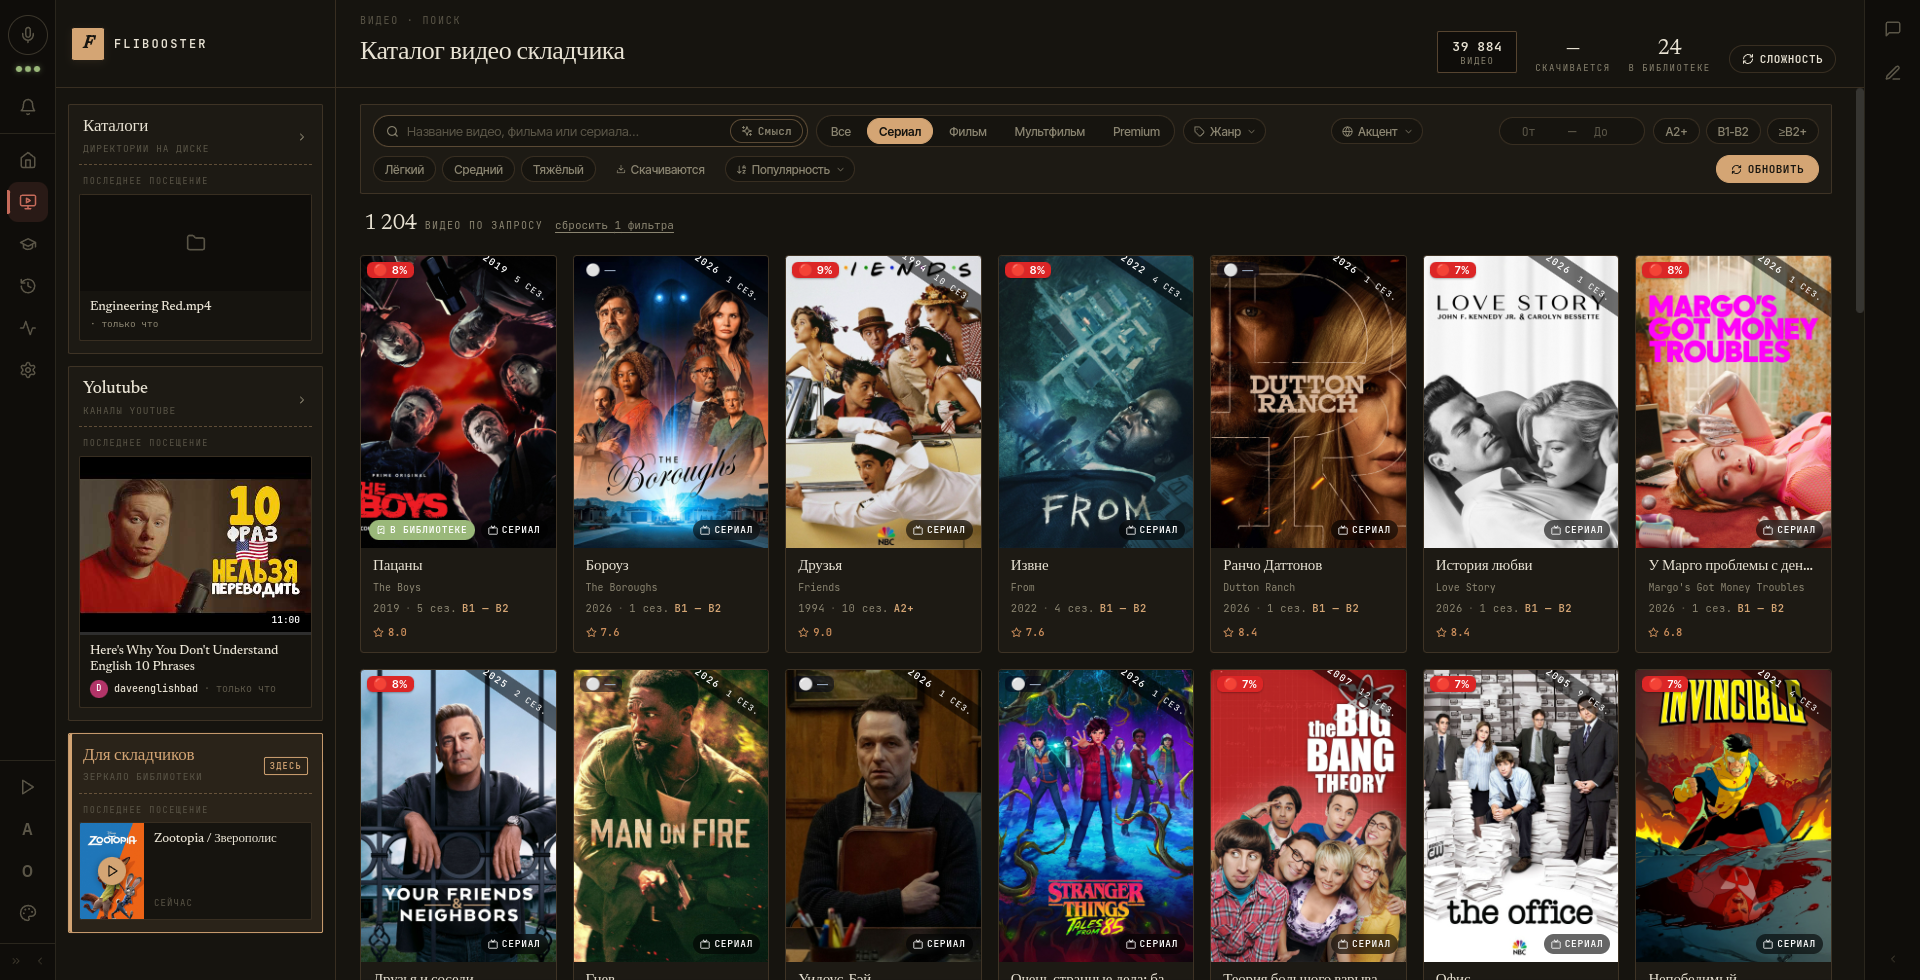Click the star rating 9.0 on Друзья
This screenshot has width=1920, height=980.
816,632
